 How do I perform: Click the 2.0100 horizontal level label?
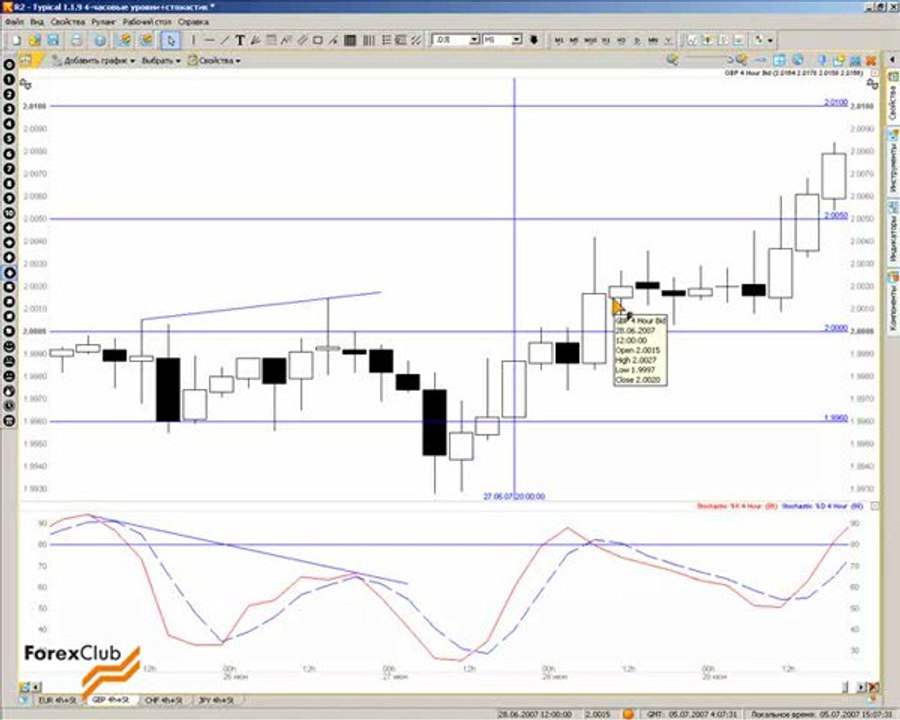836,102
